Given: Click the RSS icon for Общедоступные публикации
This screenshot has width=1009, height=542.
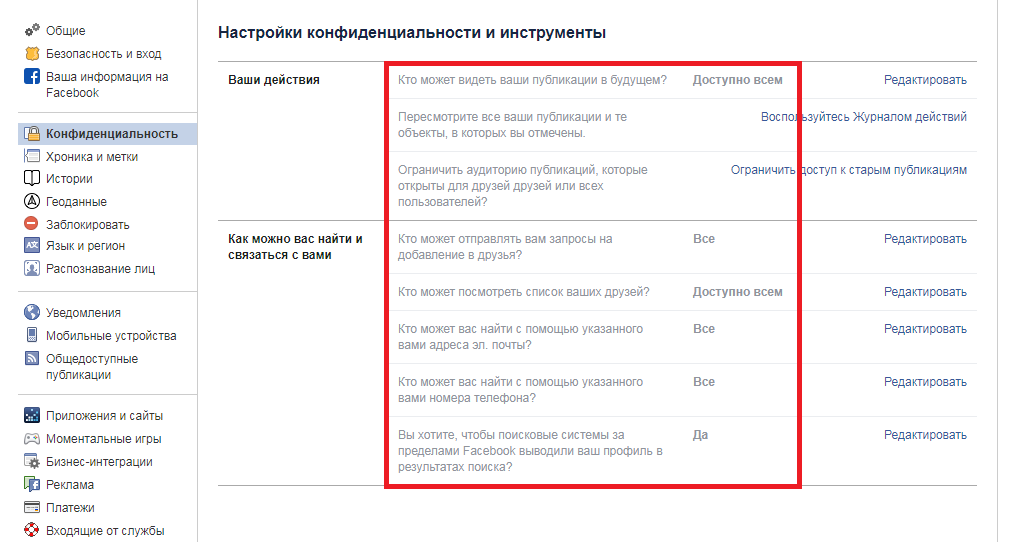Looking at the screenshot, I should (x=32, y=358).
